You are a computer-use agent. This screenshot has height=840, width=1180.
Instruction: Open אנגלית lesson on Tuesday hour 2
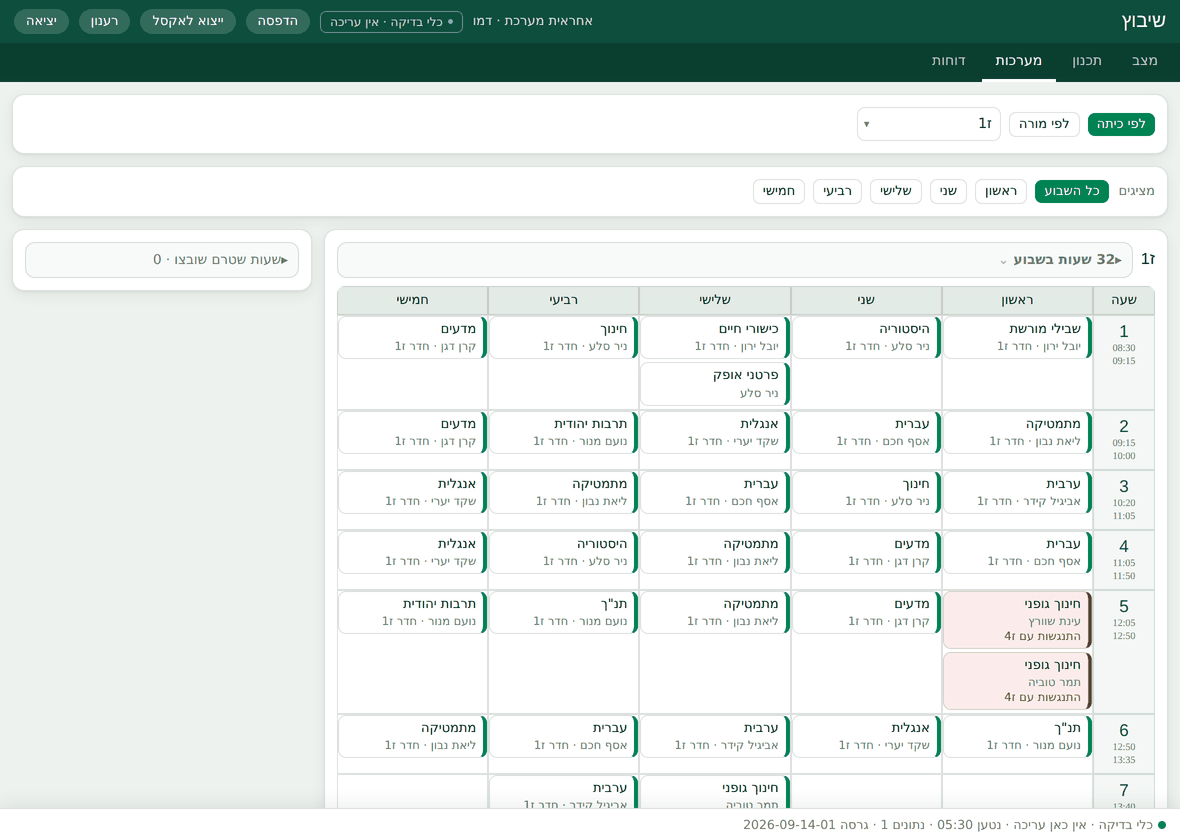715,432
